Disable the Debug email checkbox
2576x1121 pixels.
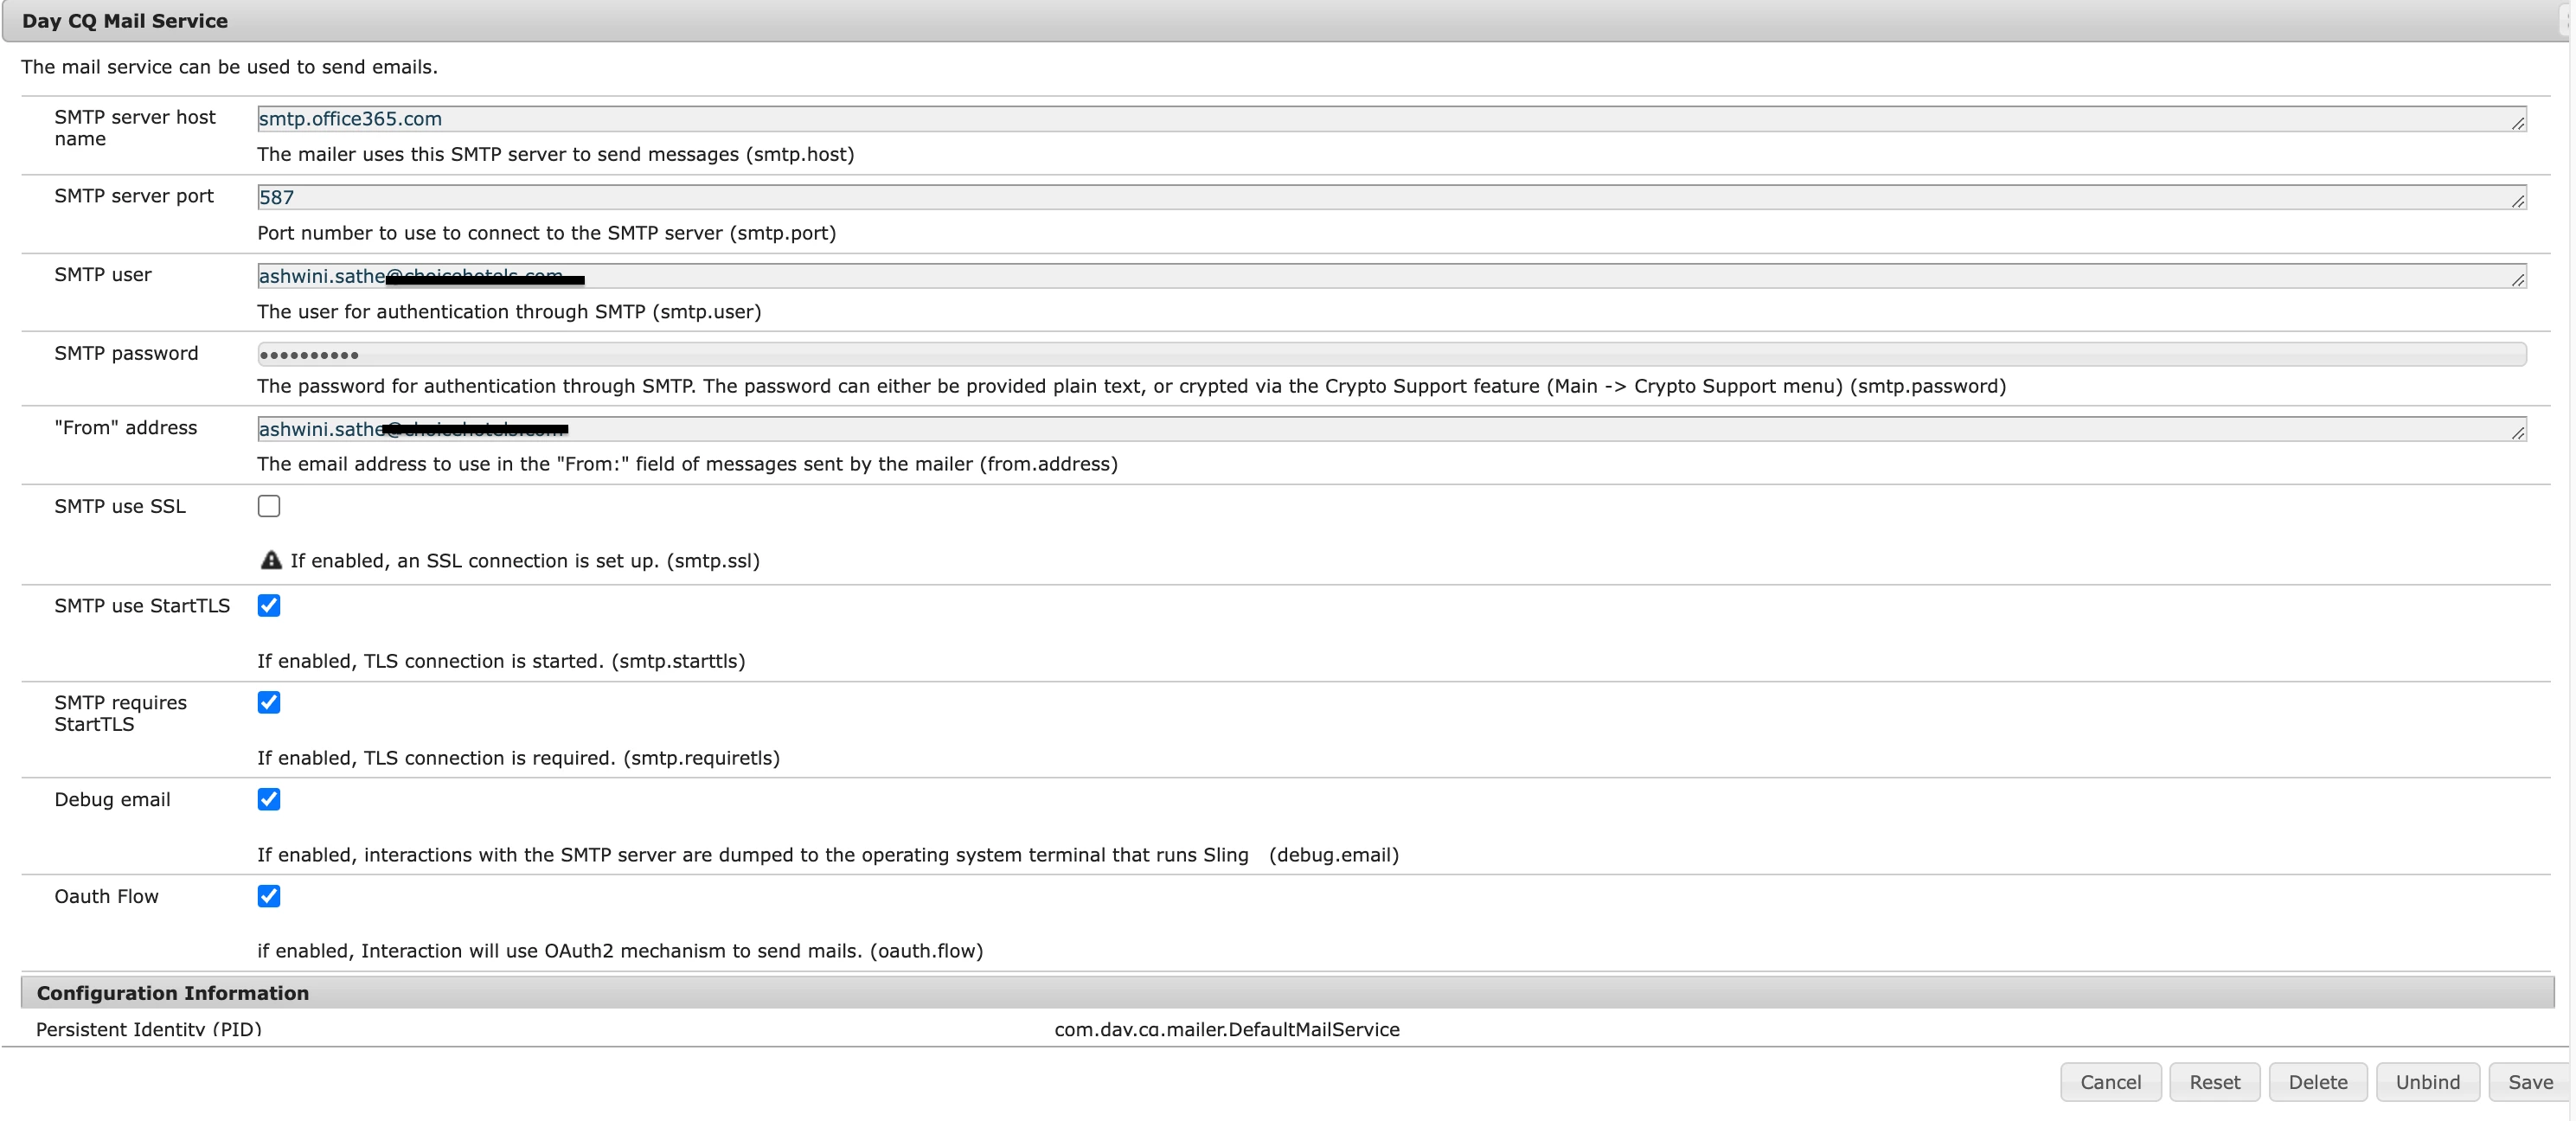click(x=269, y=799)
